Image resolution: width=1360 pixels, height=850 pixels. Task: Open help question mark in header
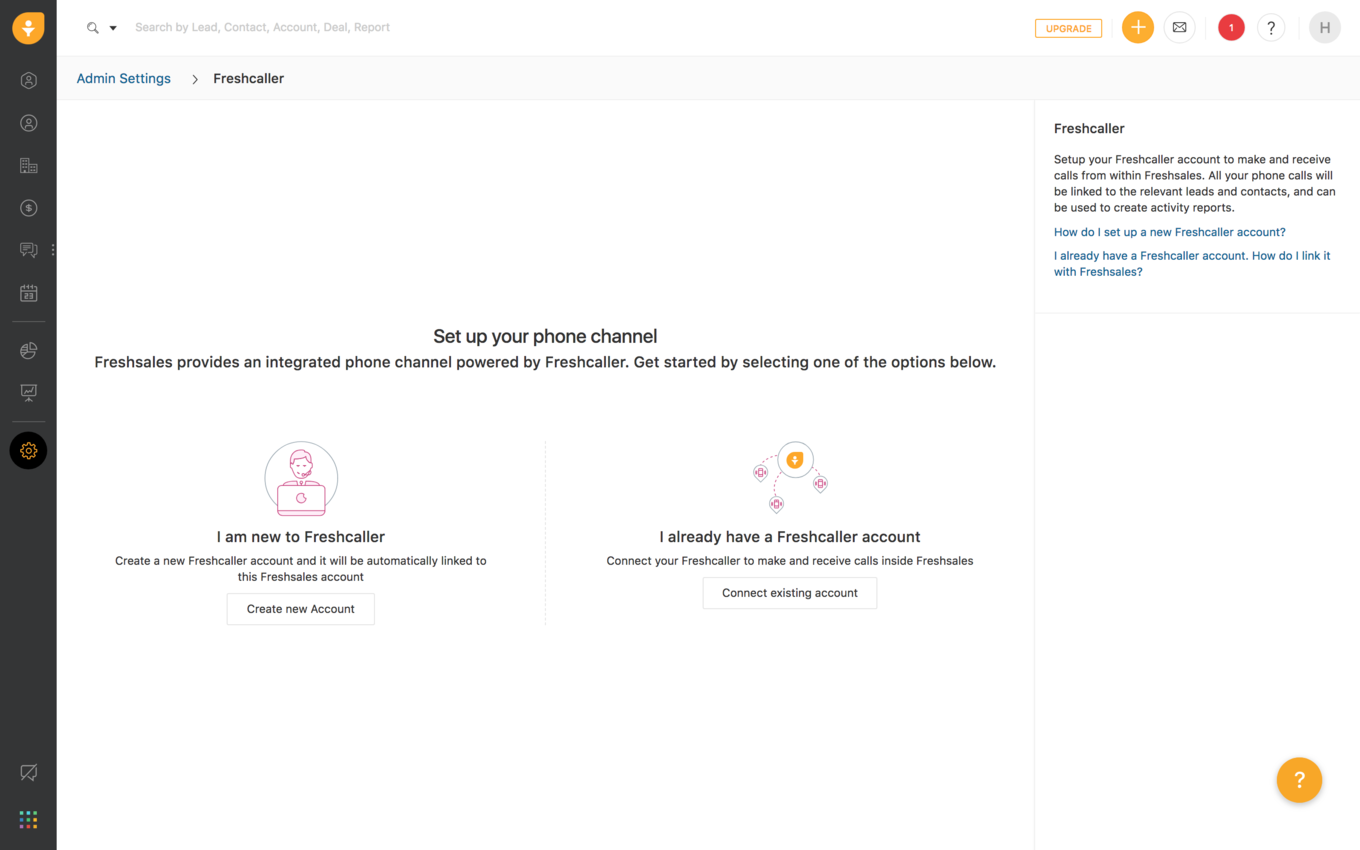1271,28
